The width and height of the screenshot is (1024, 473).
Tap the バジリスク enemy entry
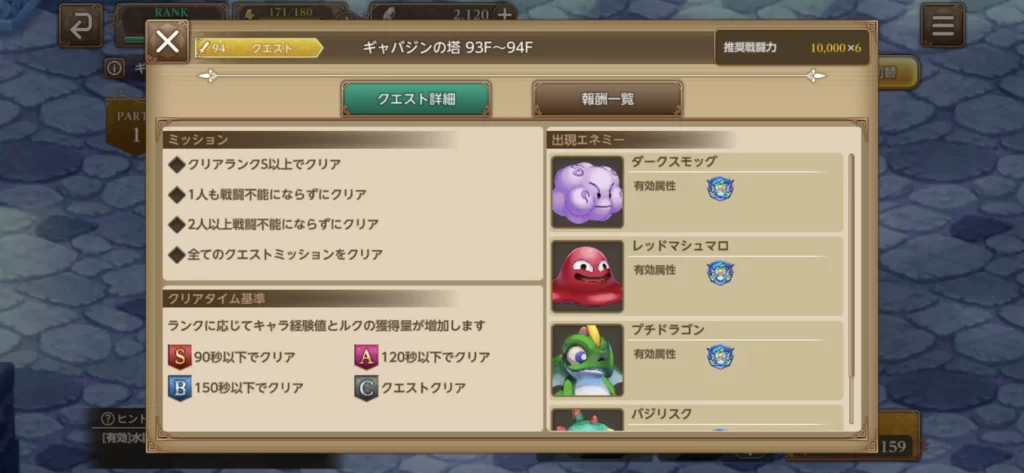point(697,418)
